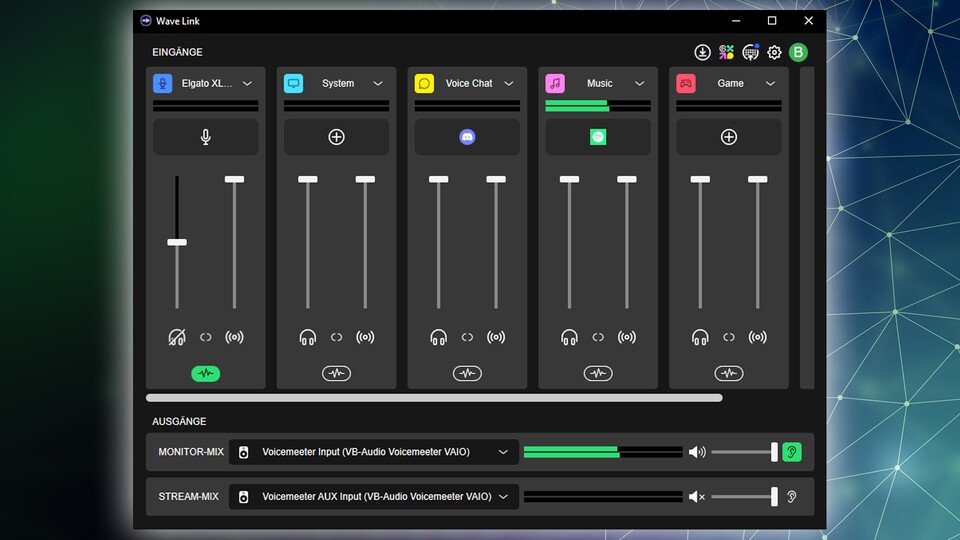960x540 pixels.
Task: Click the horizontal inputs scrollbar
Action: [434, 398]
